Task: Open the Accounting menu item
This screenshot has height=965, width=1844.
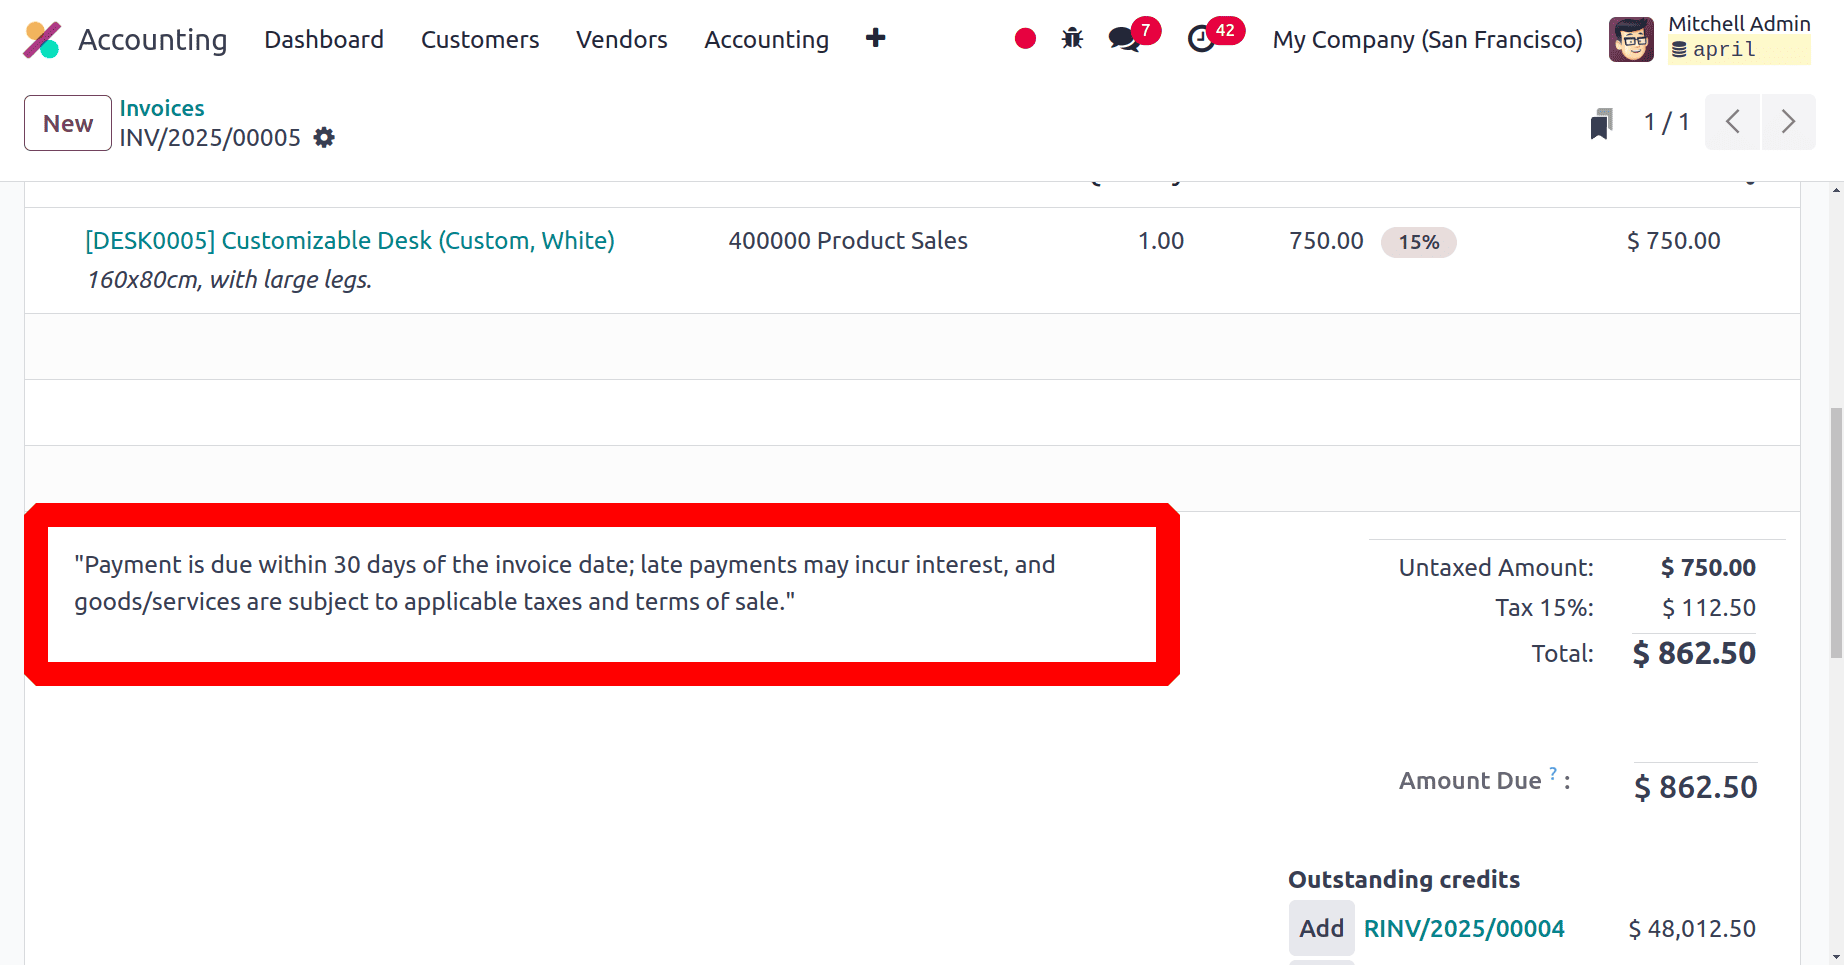Action: click(x=767, y=39)
